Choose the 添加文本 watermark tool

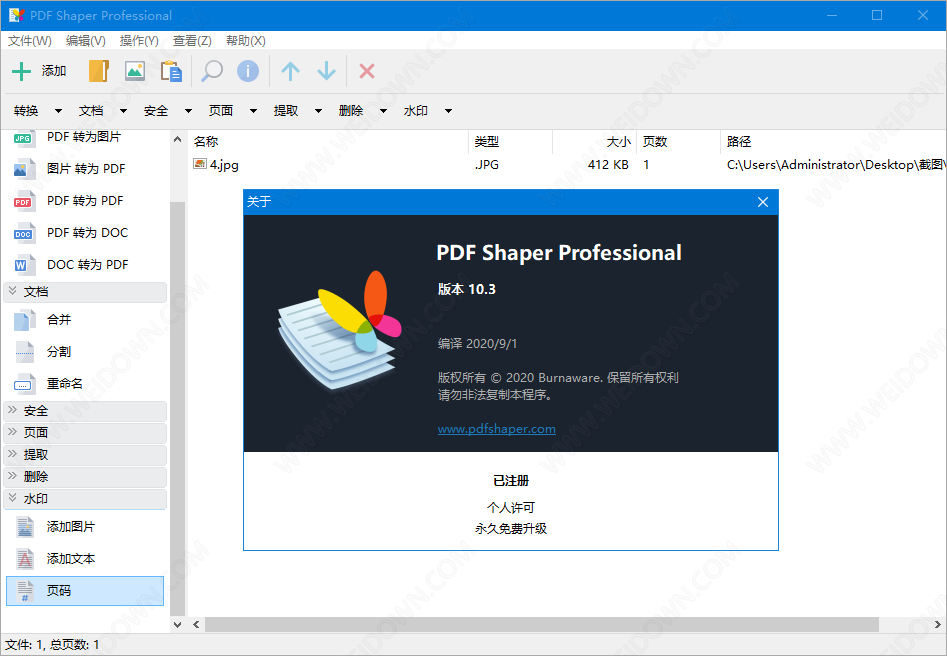(85, 559)
